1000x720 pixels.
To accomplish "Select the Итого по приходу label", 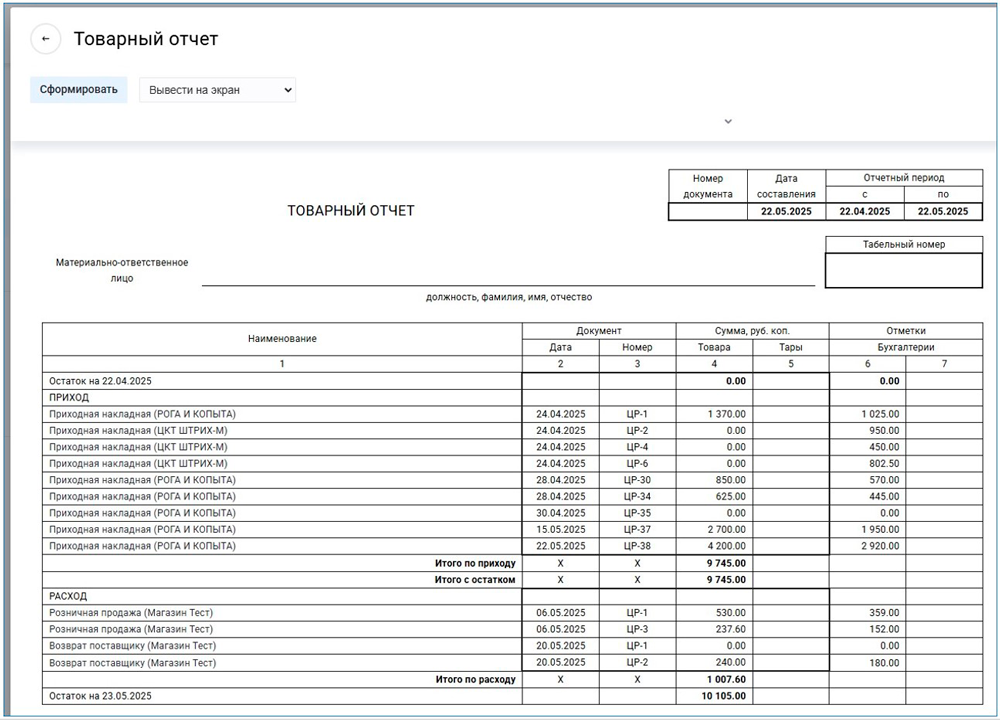I will click(475, 563).
